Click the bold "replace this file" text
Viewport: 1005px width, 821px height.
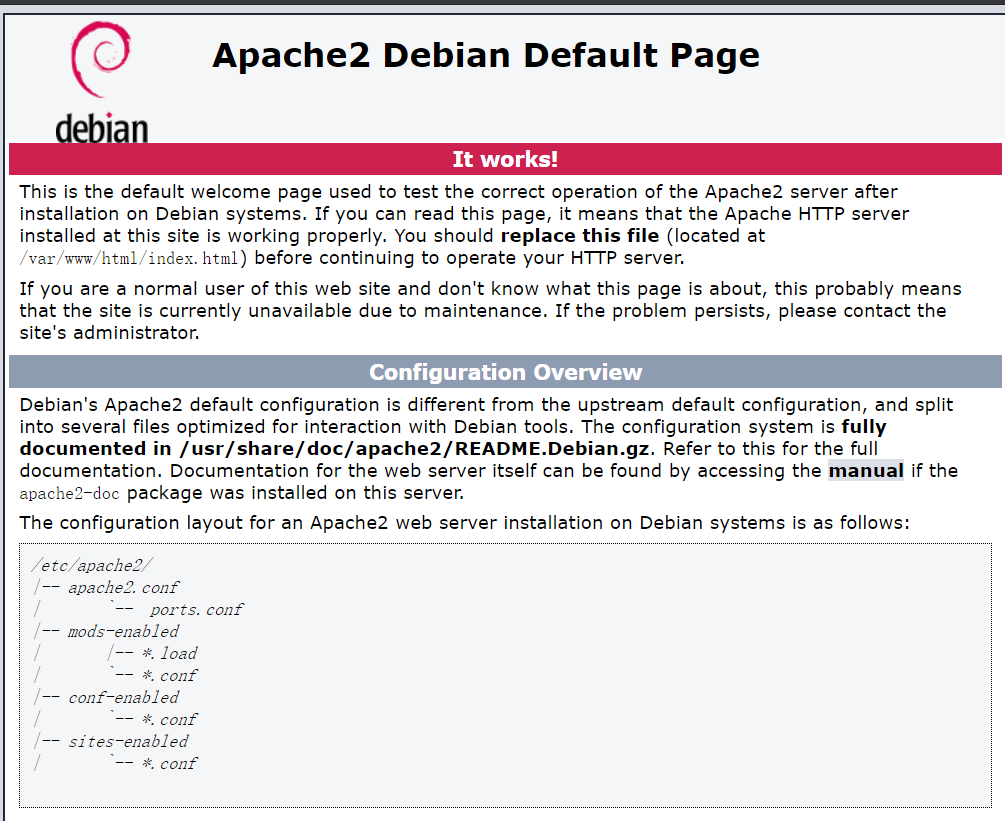pos(579,236)
